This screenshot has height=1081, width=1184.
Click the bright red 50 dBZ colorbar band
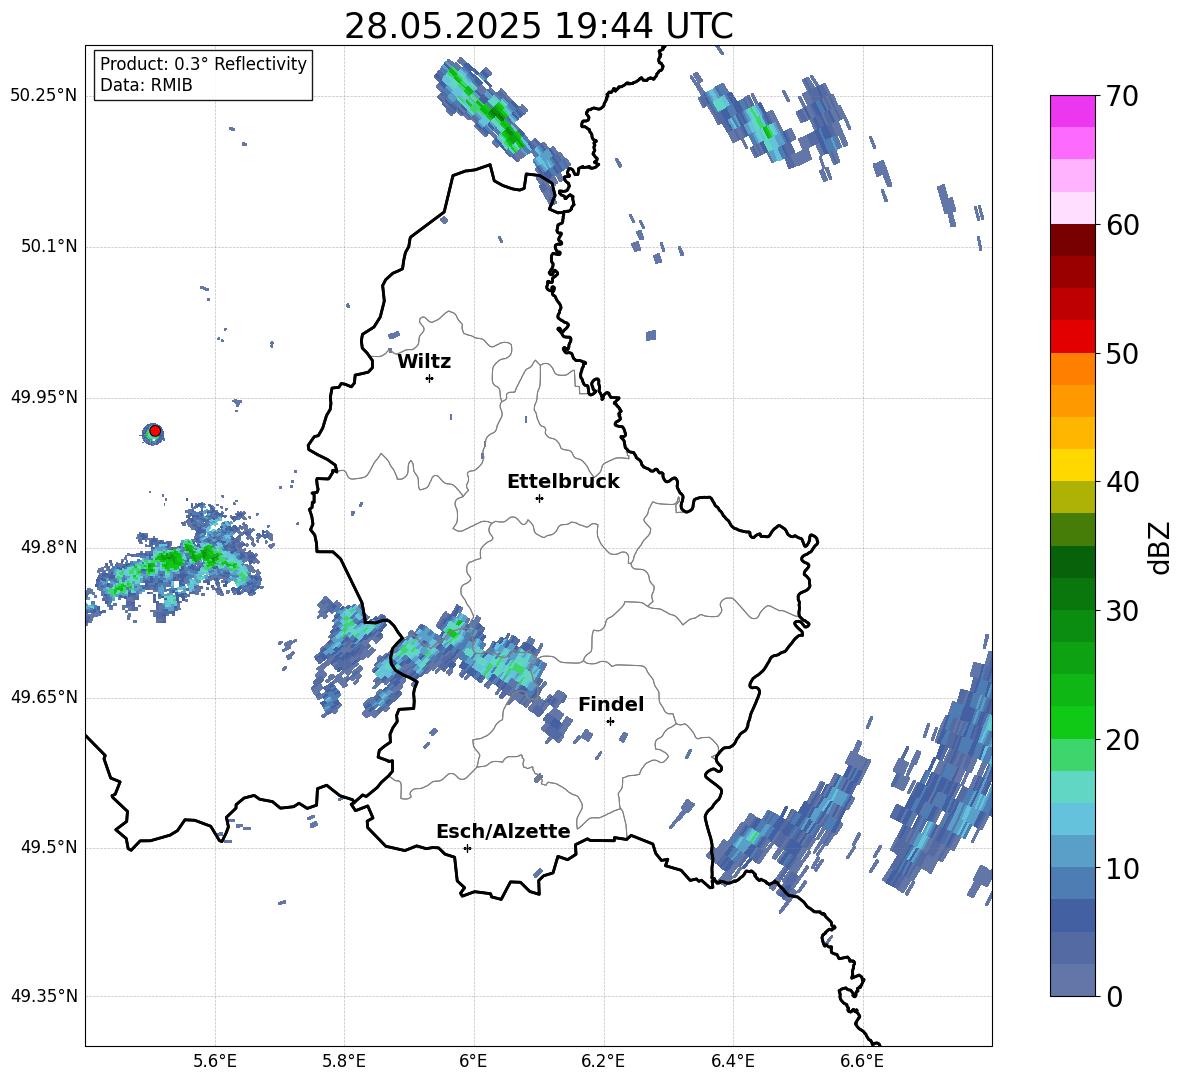point(1072,337)
